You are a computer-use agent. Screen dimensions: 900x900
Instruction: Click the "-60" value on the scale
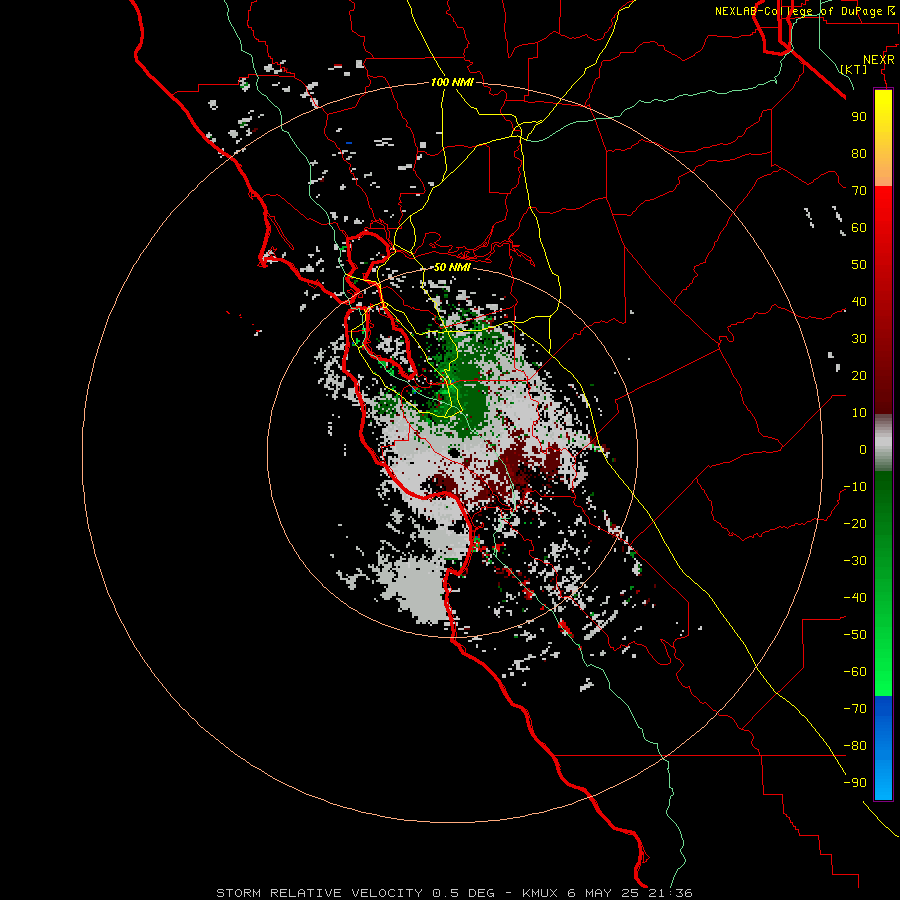coord(855,672)
